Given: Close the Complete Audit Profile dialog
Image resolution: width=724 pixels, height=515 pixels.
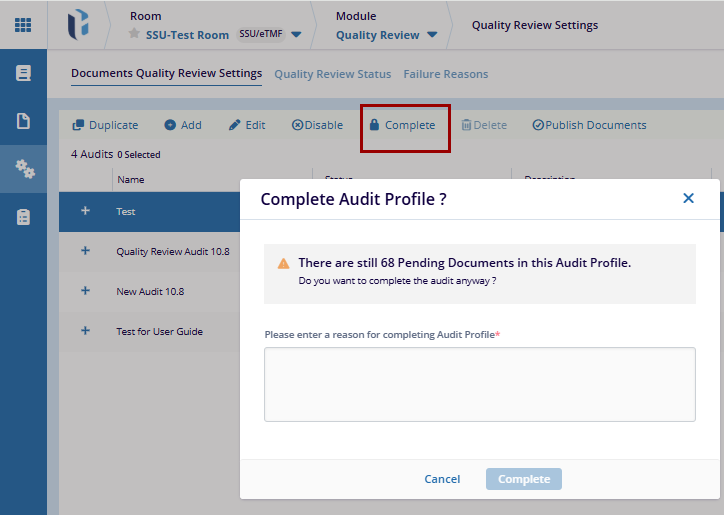Looking at the screenshot, I should (x=688, y=198).
